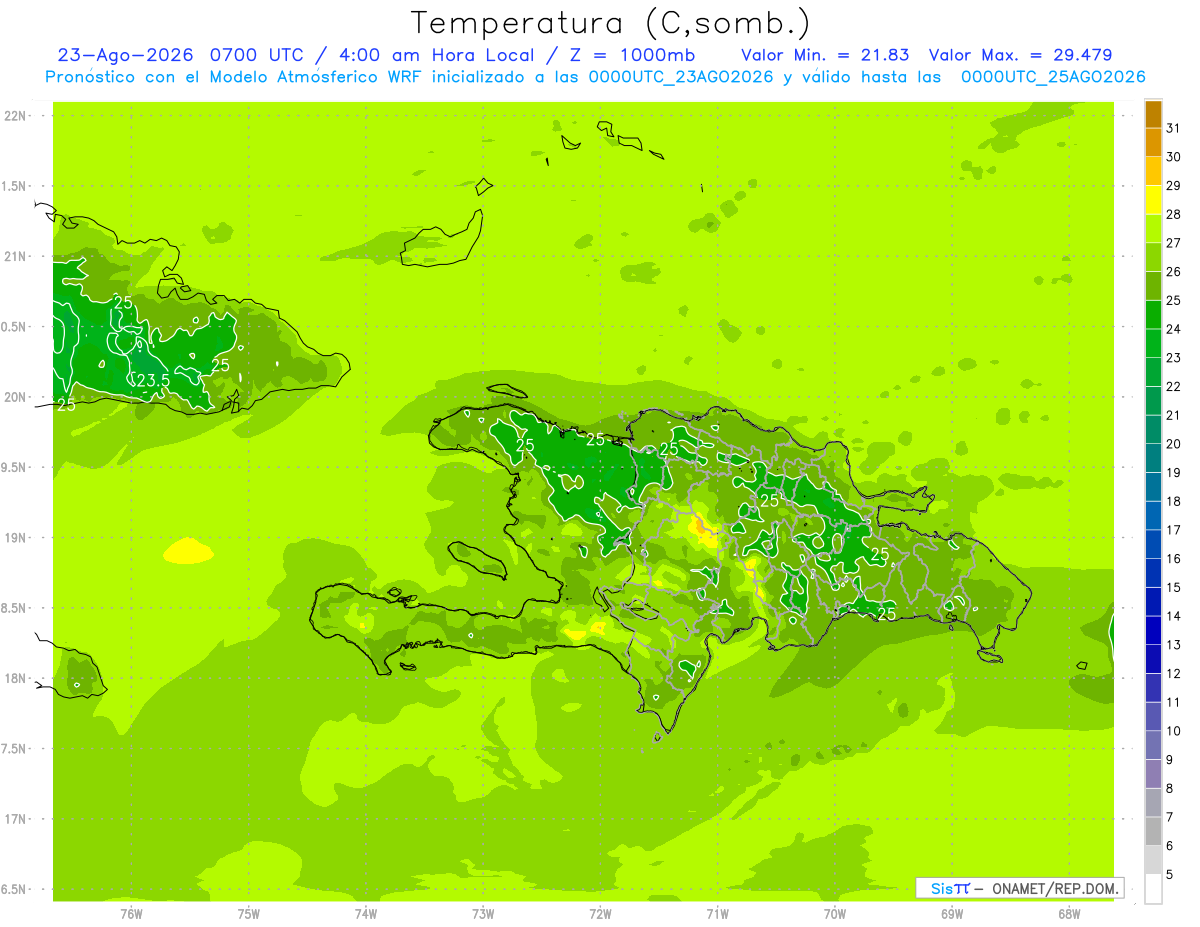Click the yellow warm spot in the sea near 19N
The image size is (1200, 927).
pyautogui.click(x=188, y=551)
